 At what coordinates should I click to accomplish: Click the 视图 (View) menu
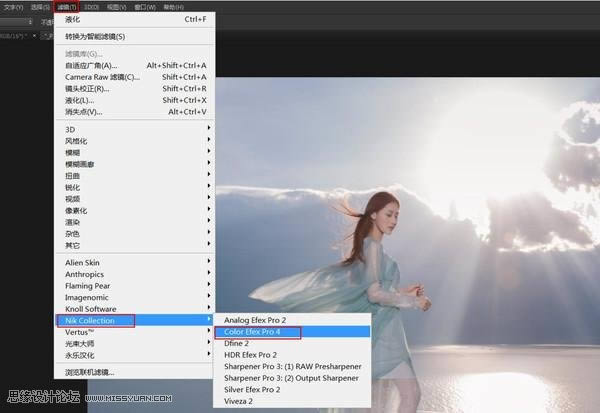point(116,7)
